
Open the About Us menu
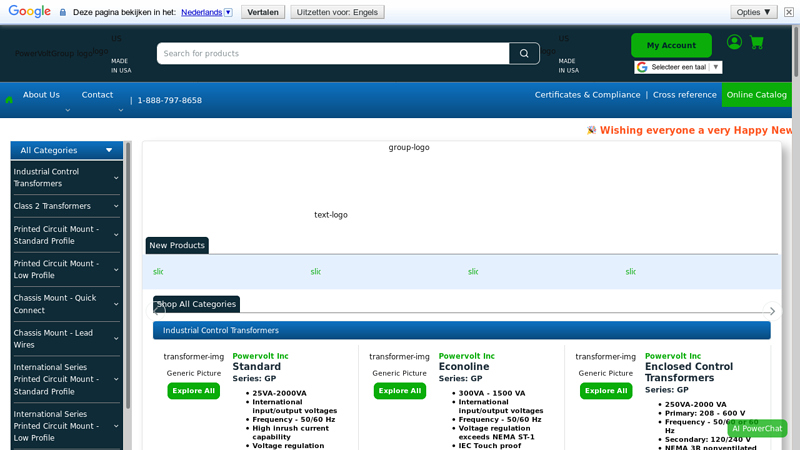tap(41, 95)
